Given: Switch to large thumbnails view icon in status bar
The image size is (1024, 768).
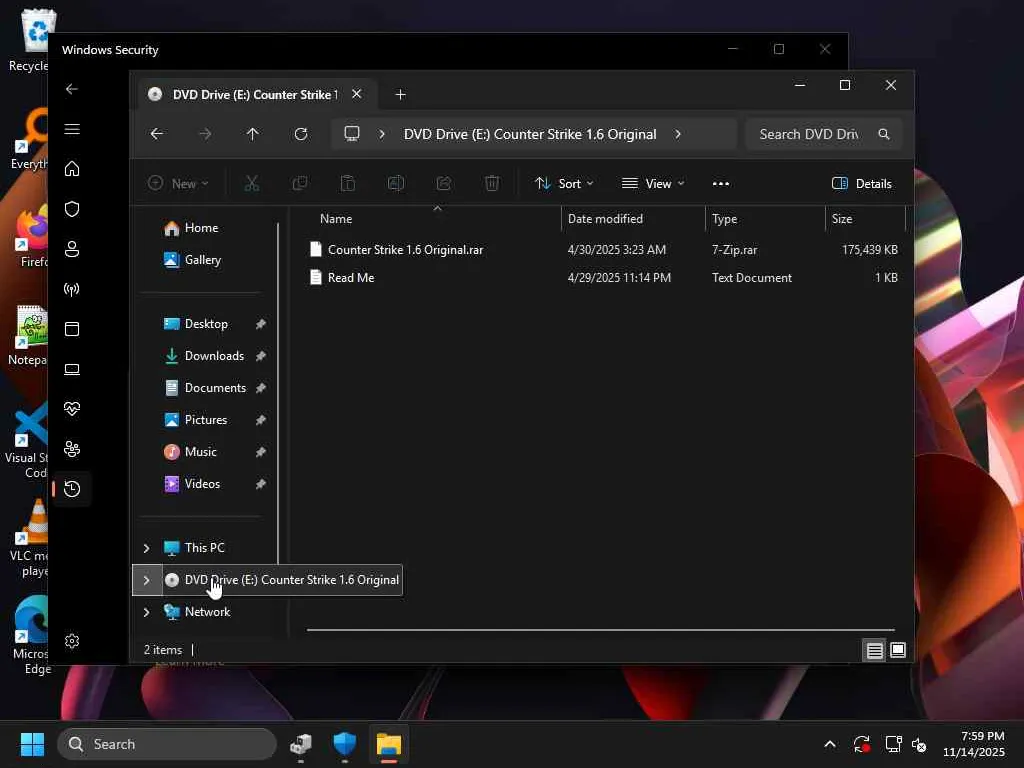Looking at the screenshot, I should (x=898, y=650).
